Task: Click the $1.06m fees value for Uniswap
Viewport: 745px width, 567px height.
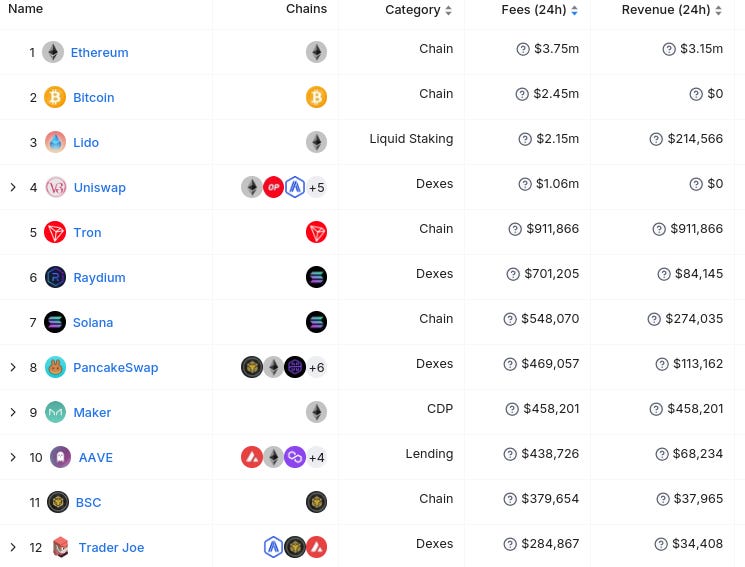Action: click(557, 184)
